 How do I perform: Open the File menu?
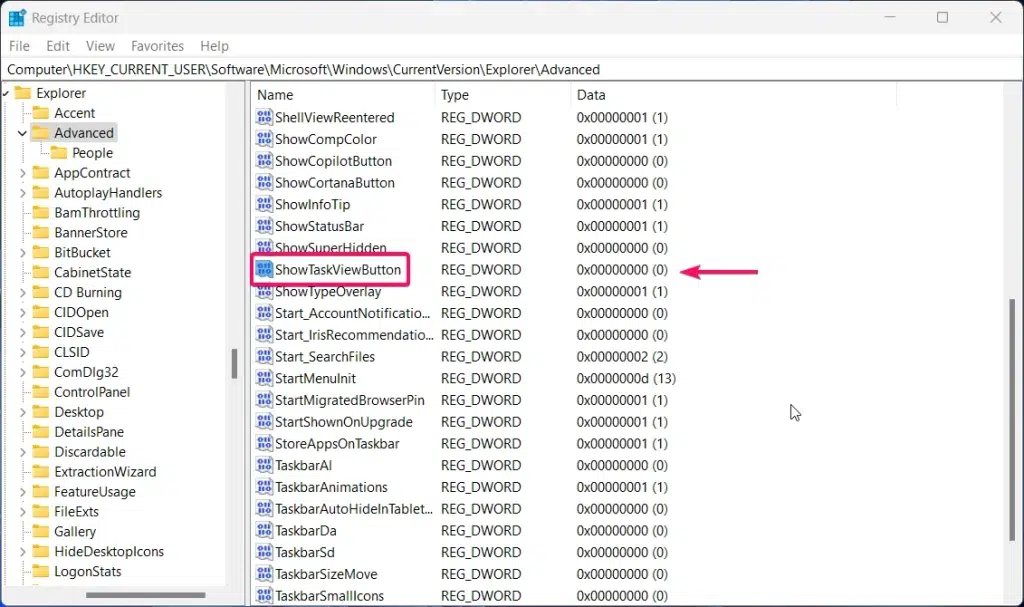tap(19, 46)
